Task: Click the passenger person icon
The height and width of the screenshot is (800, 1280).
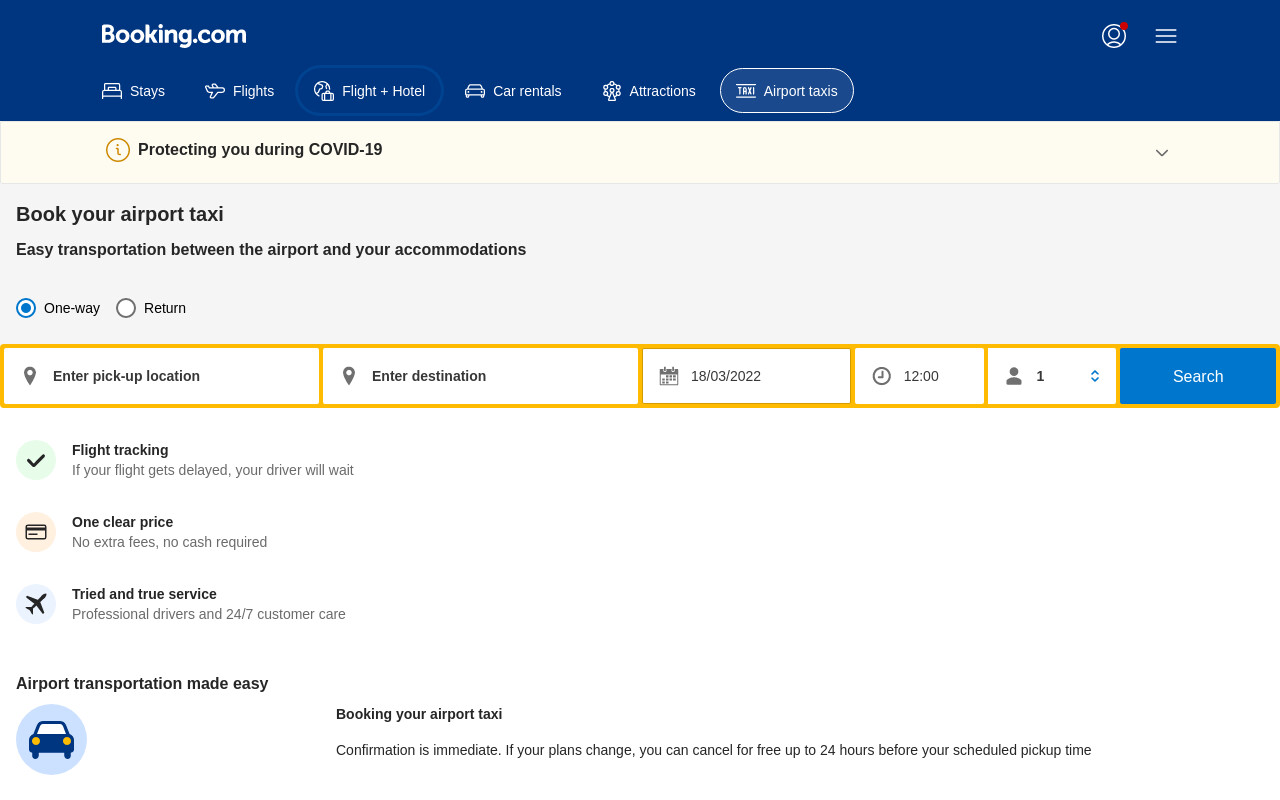Action: click(x=1014, y=376)
